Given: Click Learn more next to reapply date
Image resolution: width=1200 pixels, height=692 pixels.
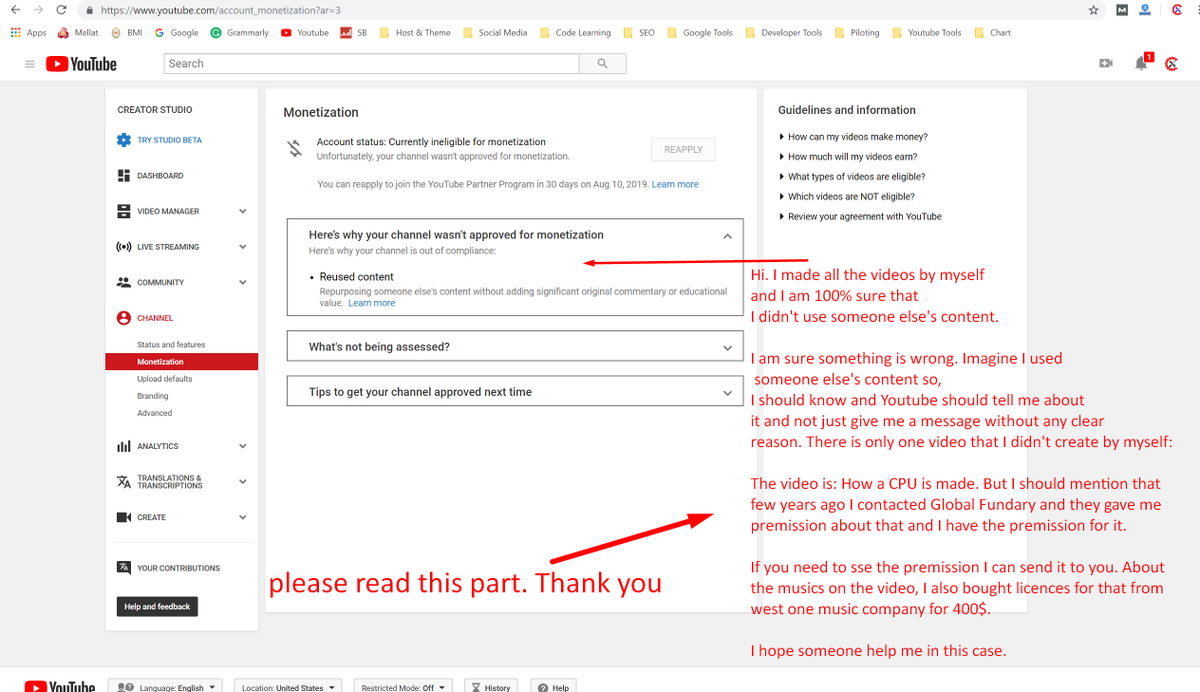Looking at the screenshot, I should (x=675, y=185).
